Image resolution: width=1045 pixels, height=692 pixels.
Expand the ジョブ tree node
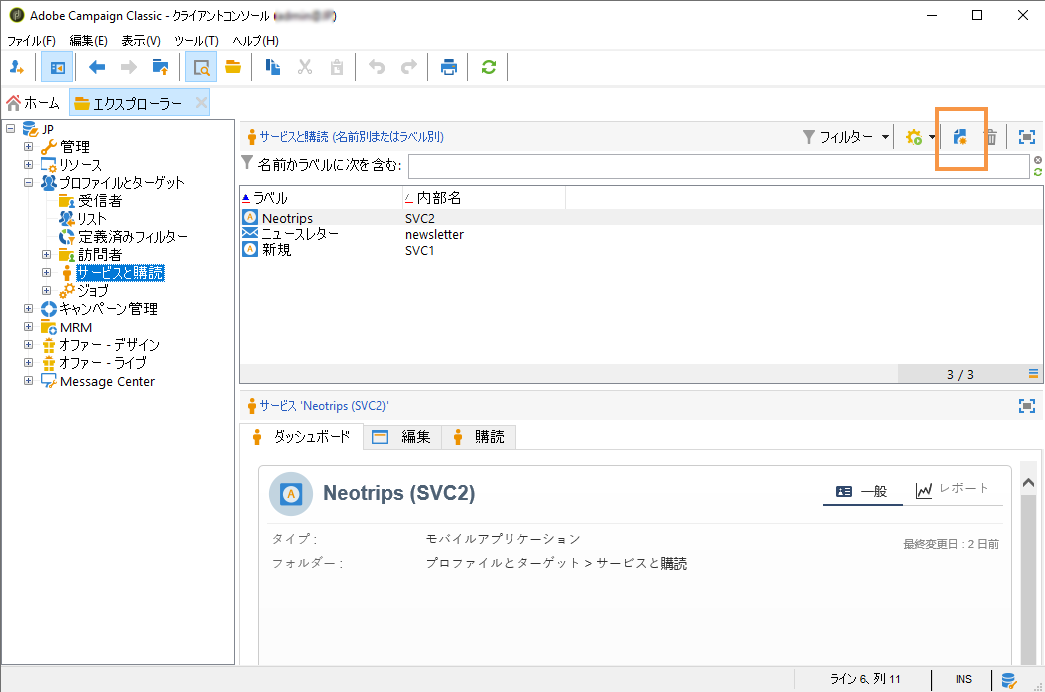(x=47, y=291)
